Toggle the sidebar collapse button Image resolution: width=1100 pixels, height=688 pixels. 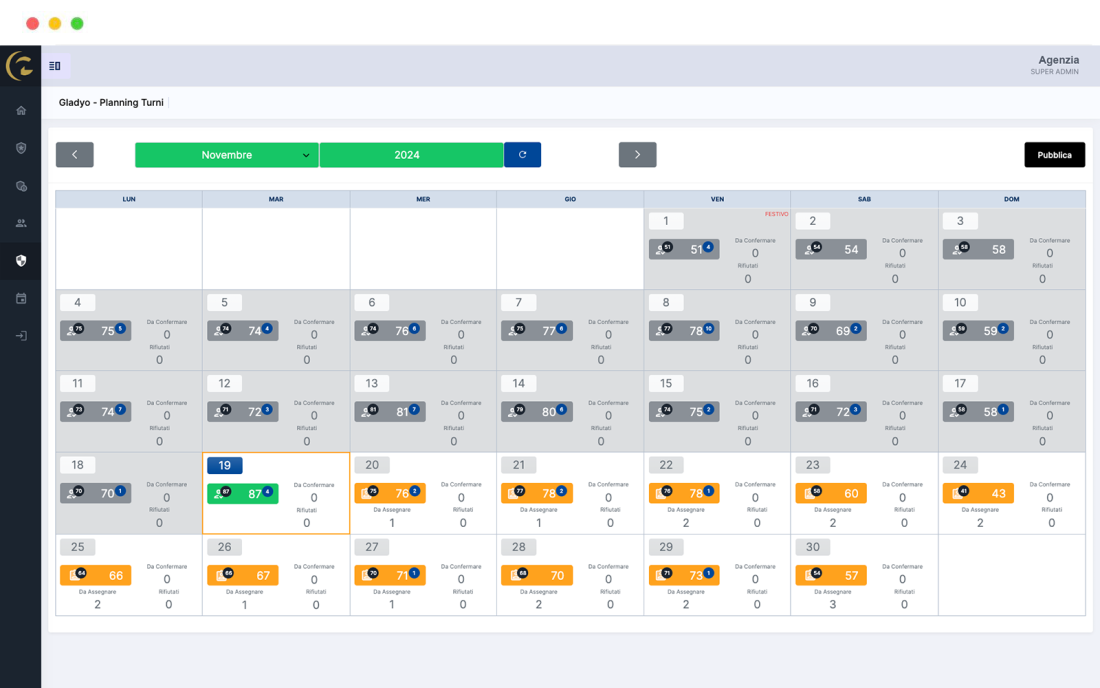click(x=55, y=66)
